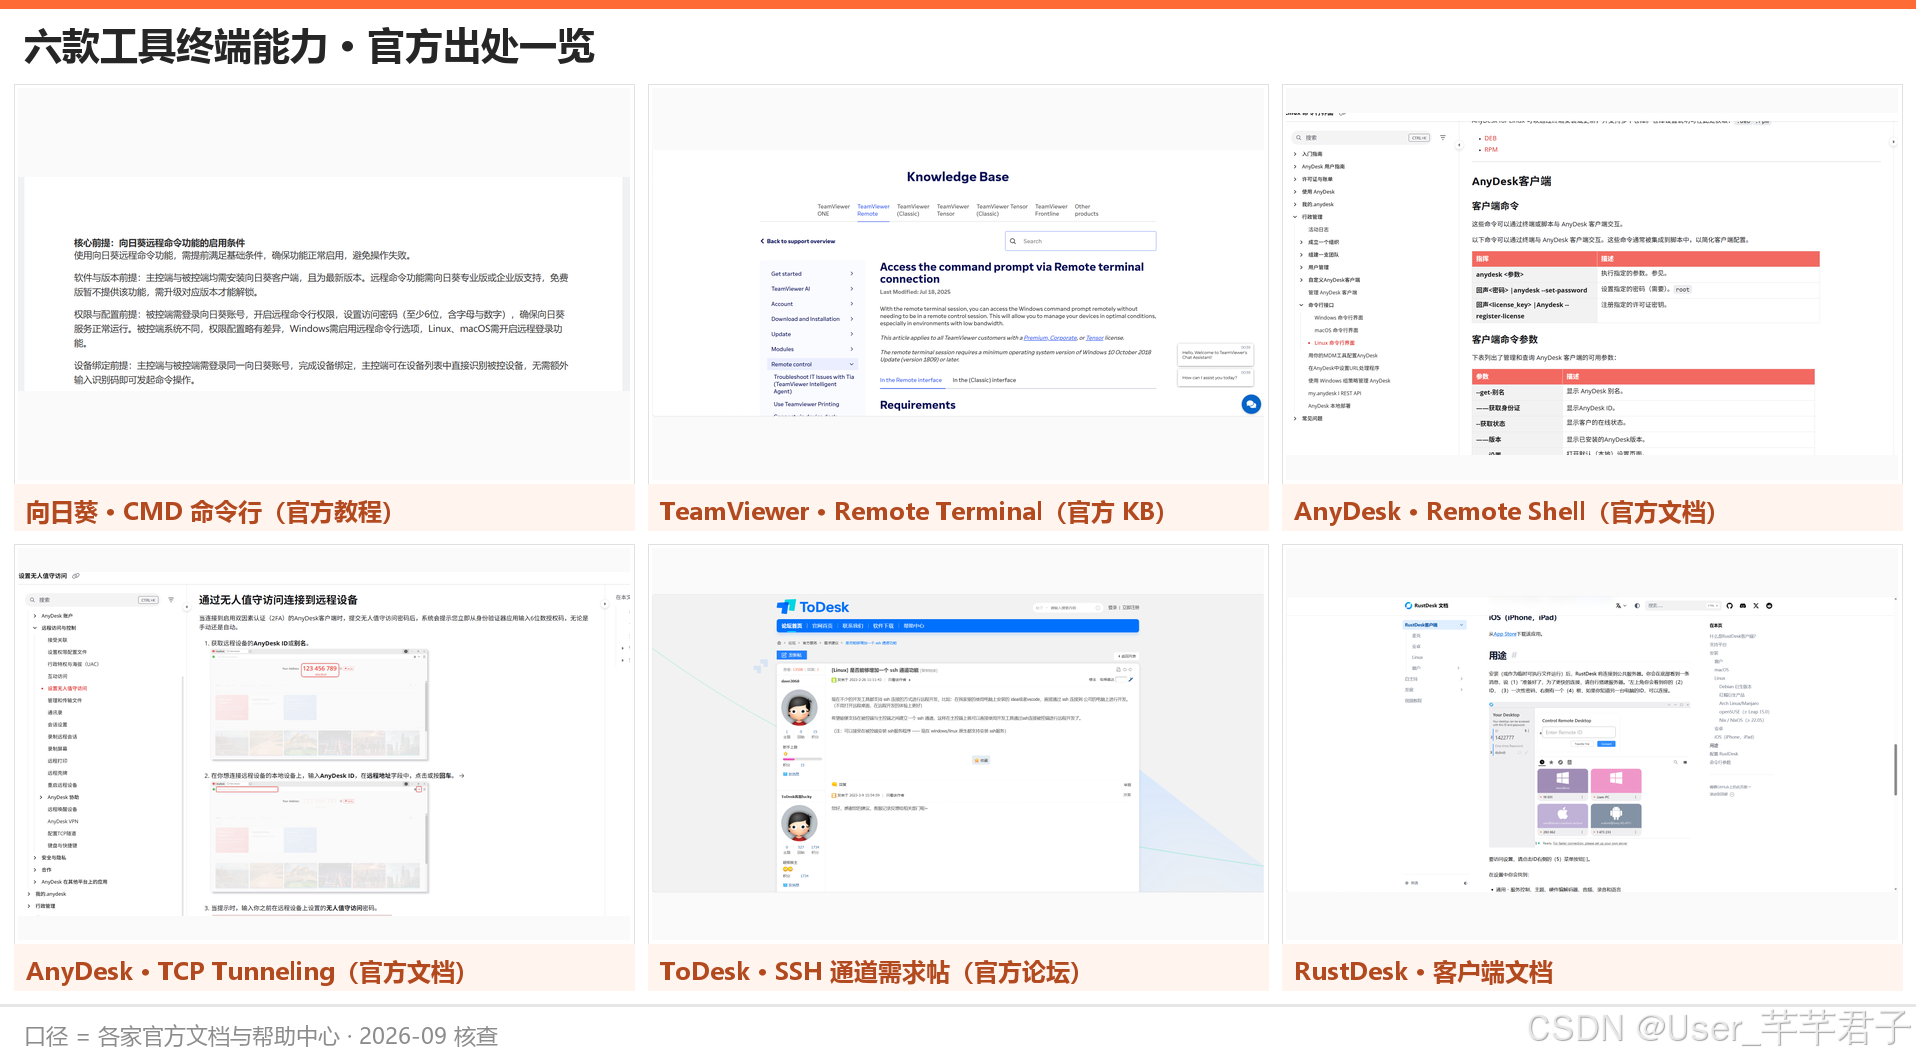The image size is (1916, 1060).
Task: Open the 'Tensor' license link in TeamViewer article
Action: tap(1095, 338)
